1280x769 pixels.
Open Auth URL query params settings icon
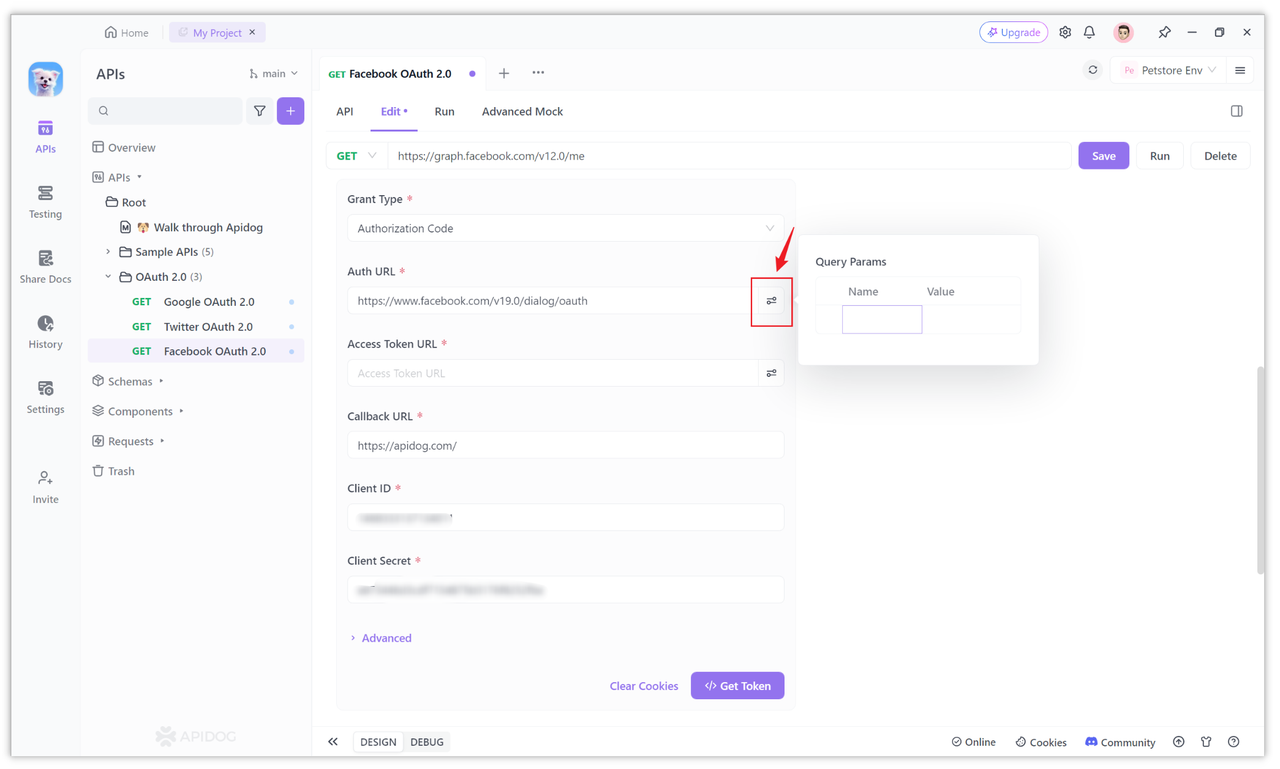point(771,301)
